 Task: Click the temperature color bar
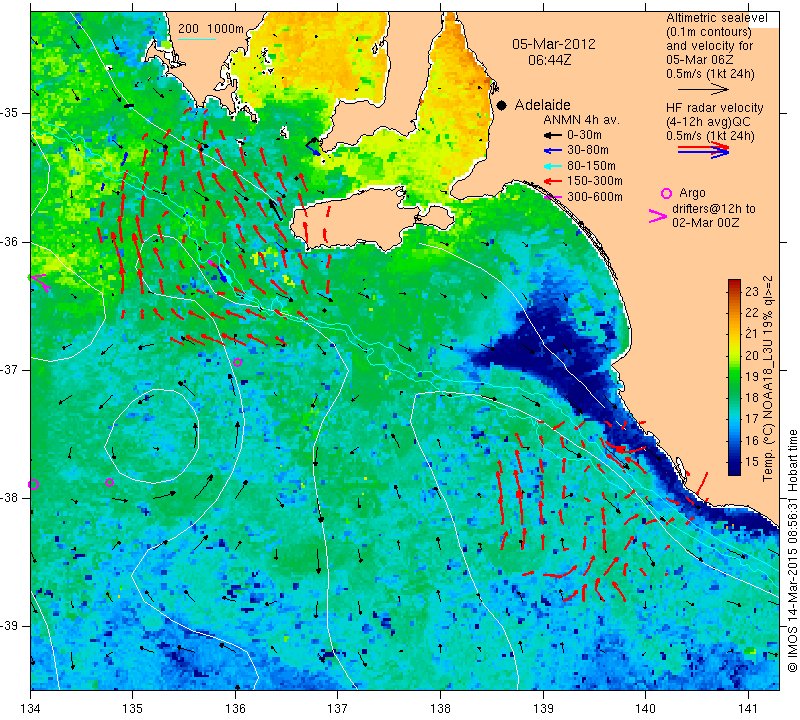pos(734,377)
